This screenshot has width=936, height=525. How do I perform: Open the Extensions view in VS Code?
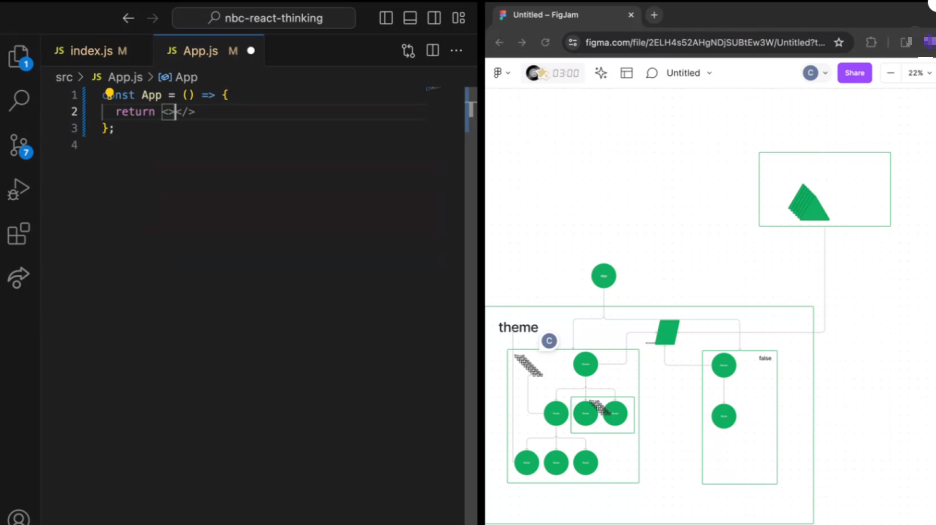click(19, 234)
